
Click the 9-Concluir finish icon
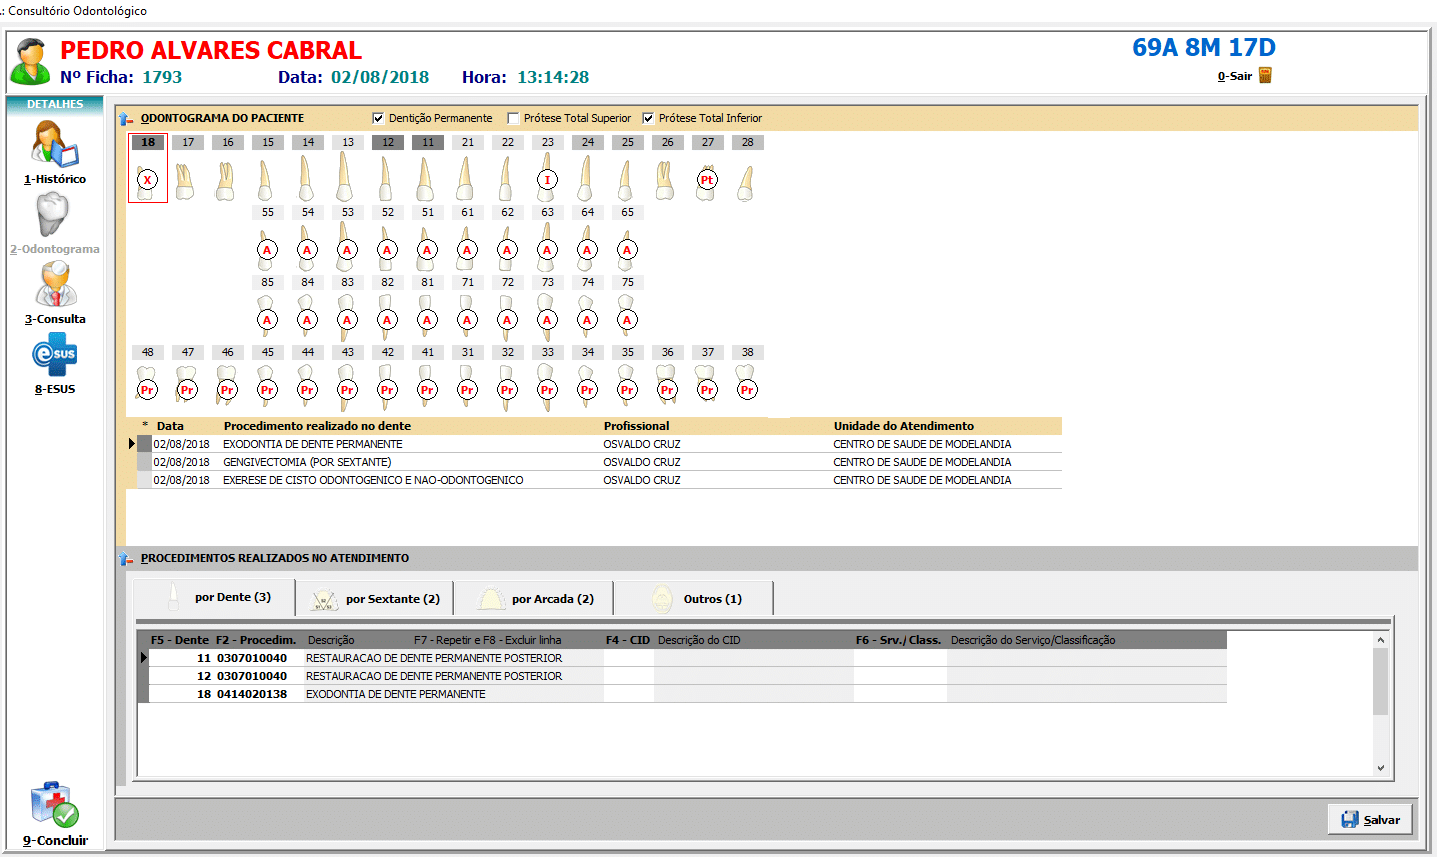click(54, 806)
